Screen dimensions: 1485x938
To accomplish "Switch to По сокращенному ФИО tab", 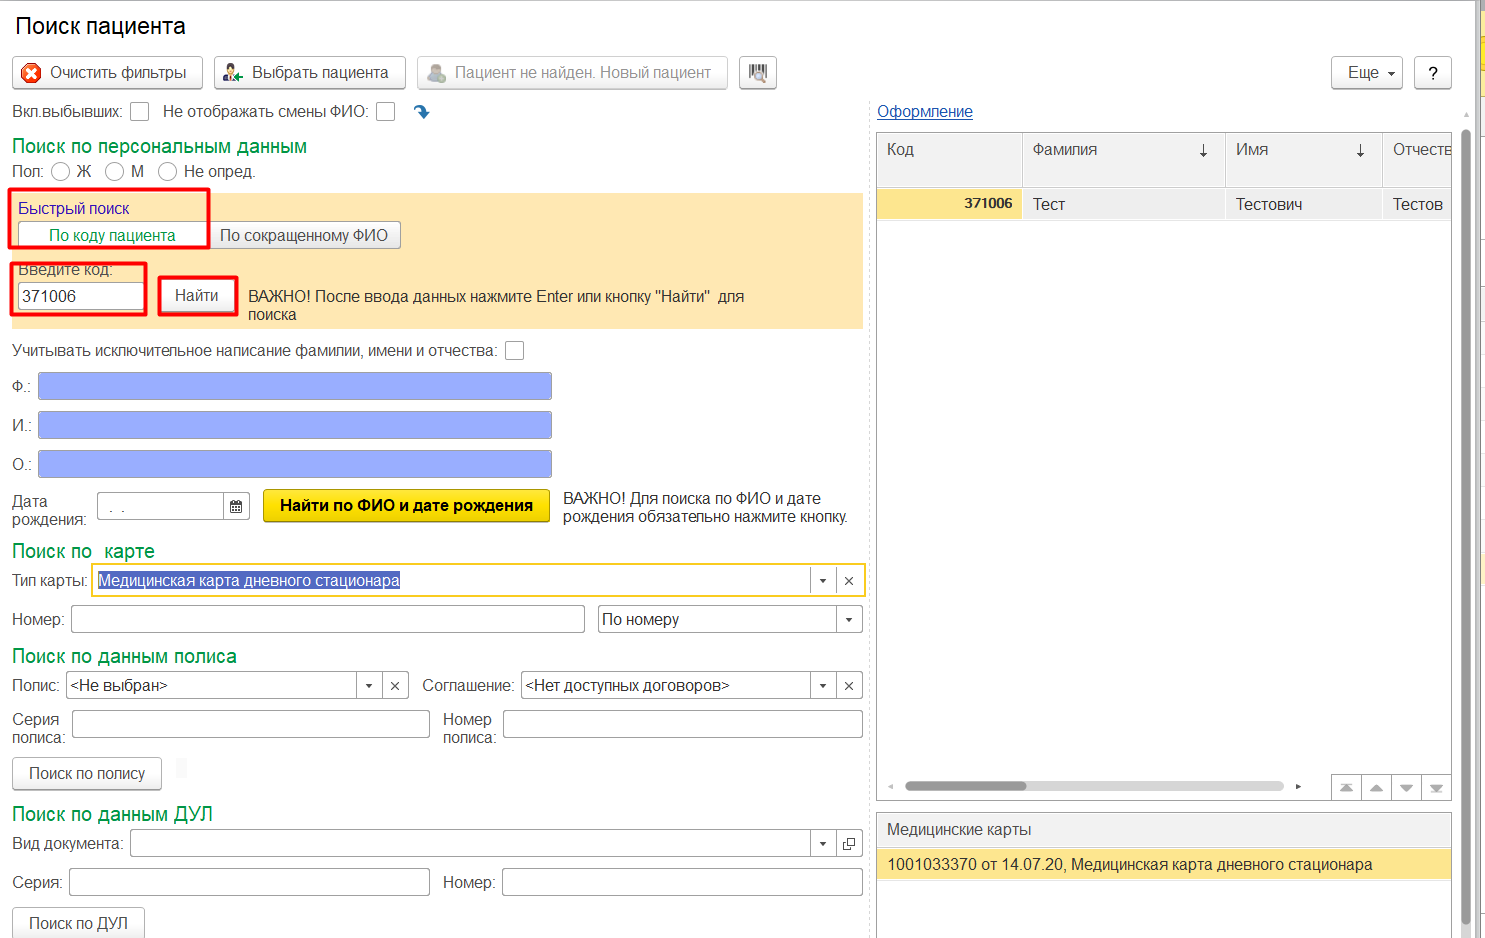I will (304, 236).
